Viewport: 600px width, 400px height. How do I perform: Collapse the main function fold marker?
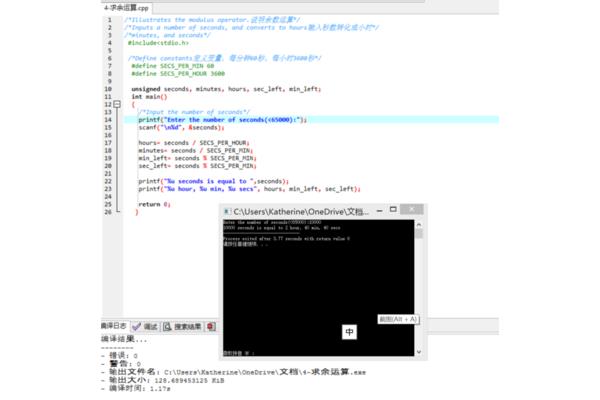pyautogui.click(x=117, y=104)
